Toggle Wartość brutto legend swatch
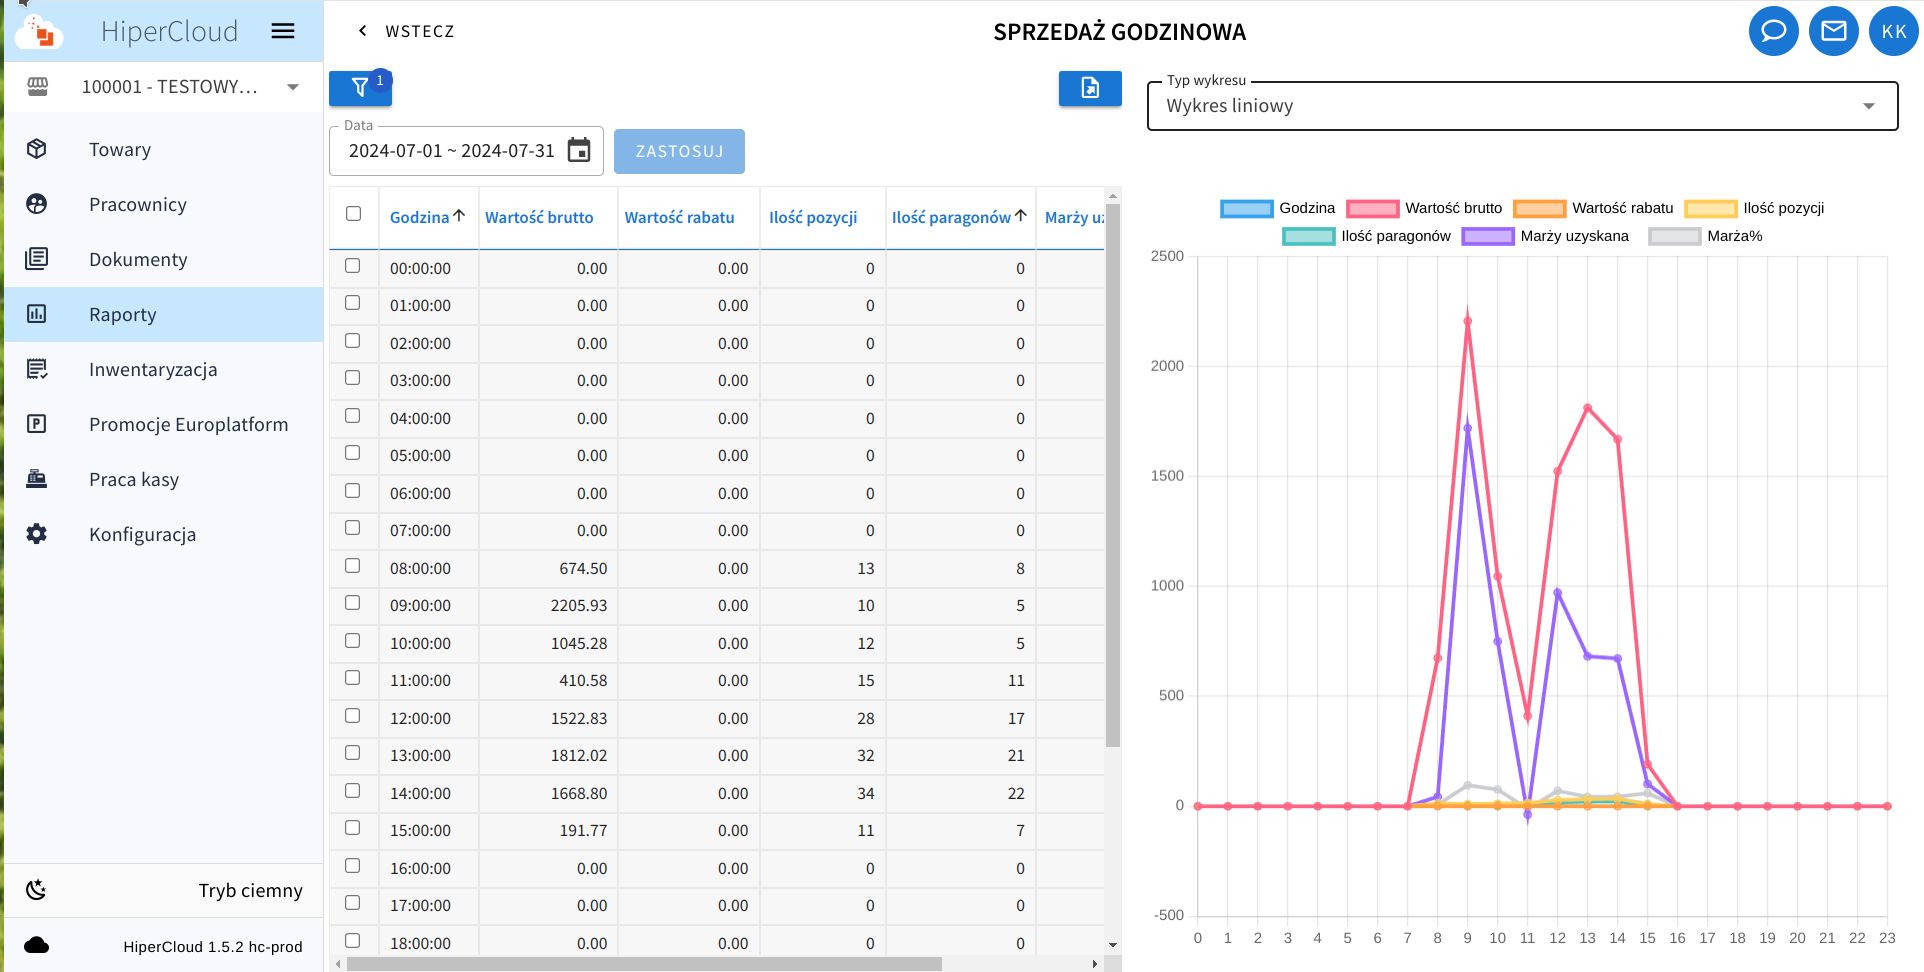The height and width of the screenshot is (972, 1924). click(1372, 208)
